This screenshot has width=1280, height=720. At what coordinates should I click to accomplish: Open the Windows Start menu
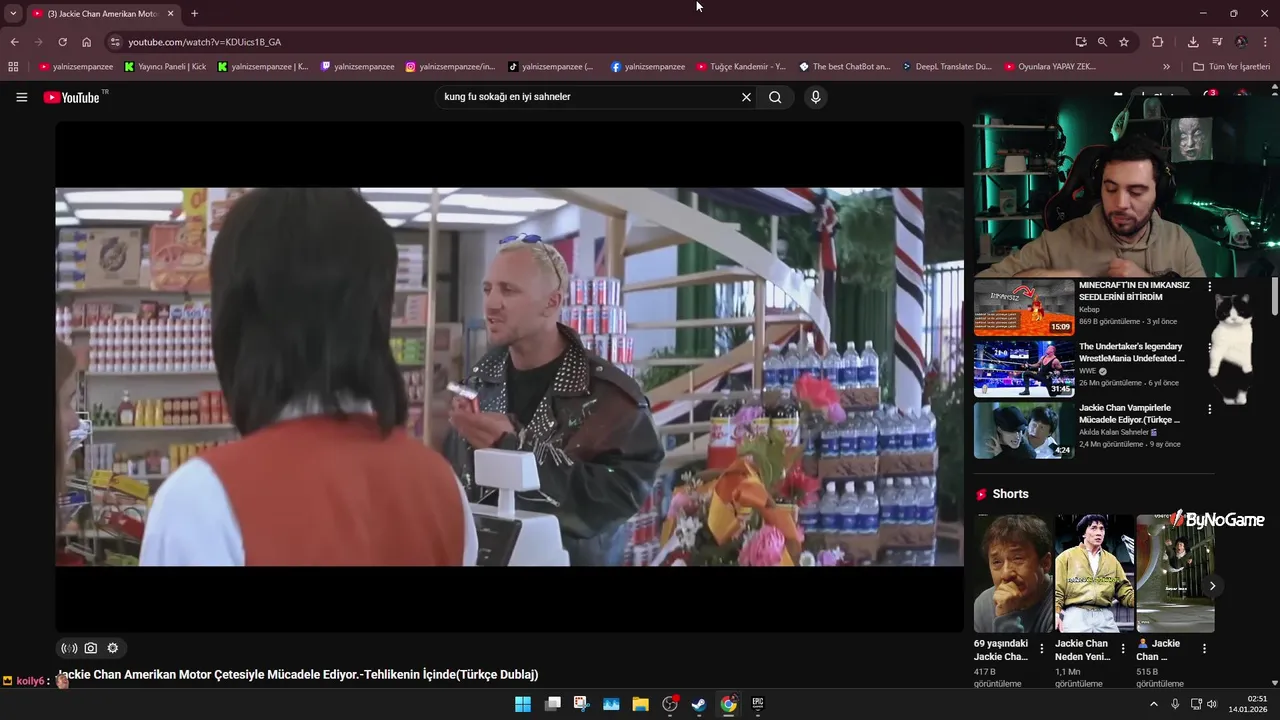(523, 704)
